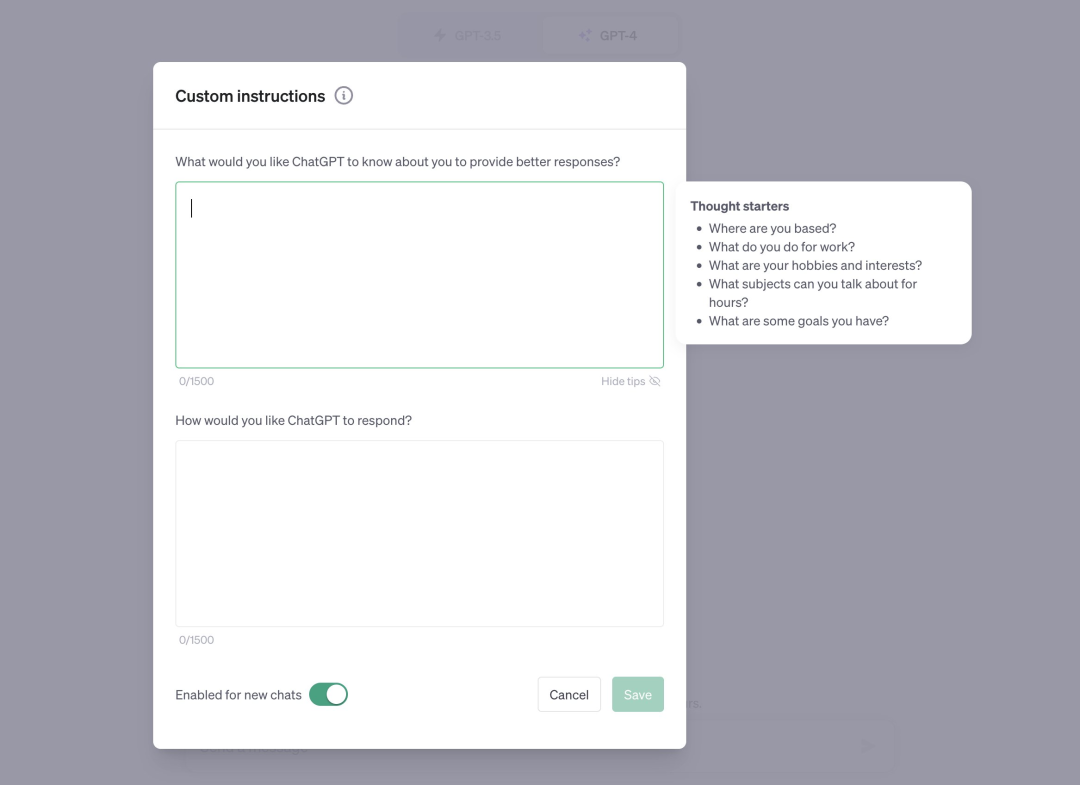This screenshot has height=785, width=1080.
Task: Click the crossed-out eye icon next to Hide tips
Action: 655,381
